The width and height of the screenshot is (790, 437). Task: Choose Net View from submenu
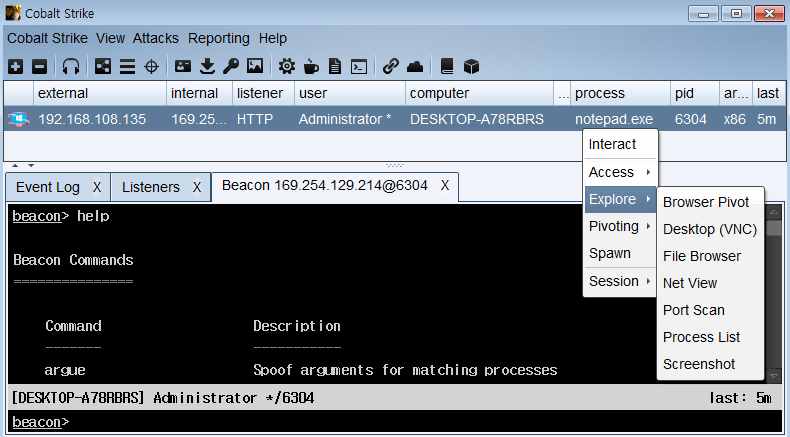point(710,283)
